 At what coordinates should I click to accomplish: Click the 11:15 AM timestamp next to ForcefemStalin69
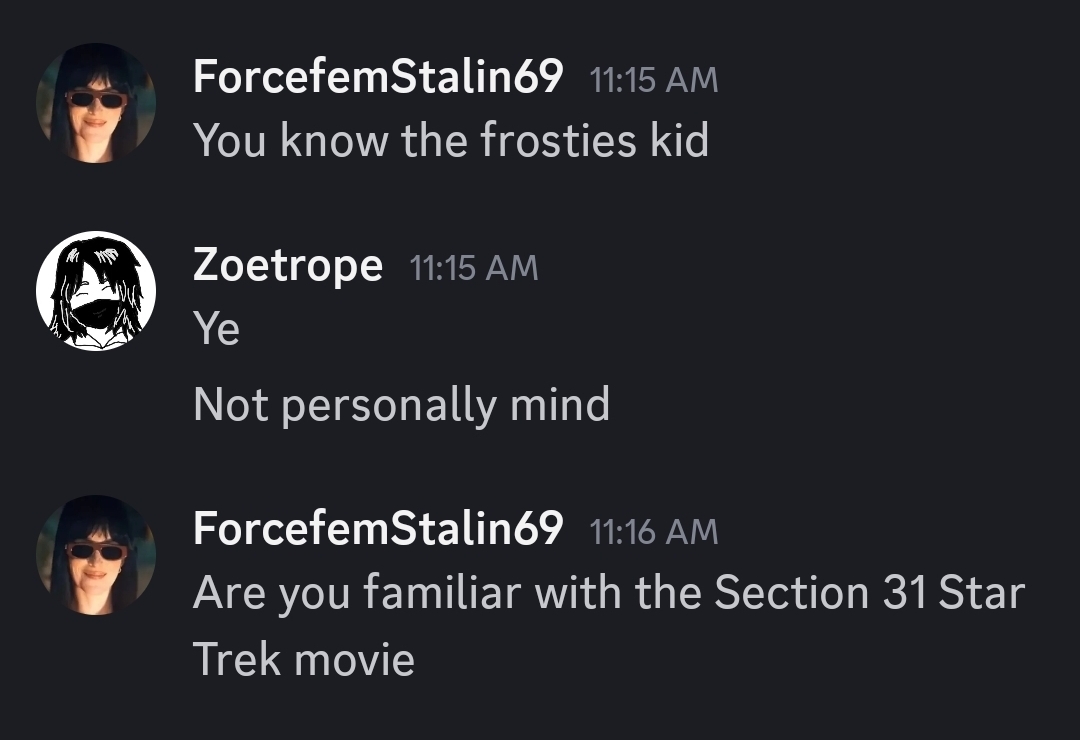(x=654, y=80)
